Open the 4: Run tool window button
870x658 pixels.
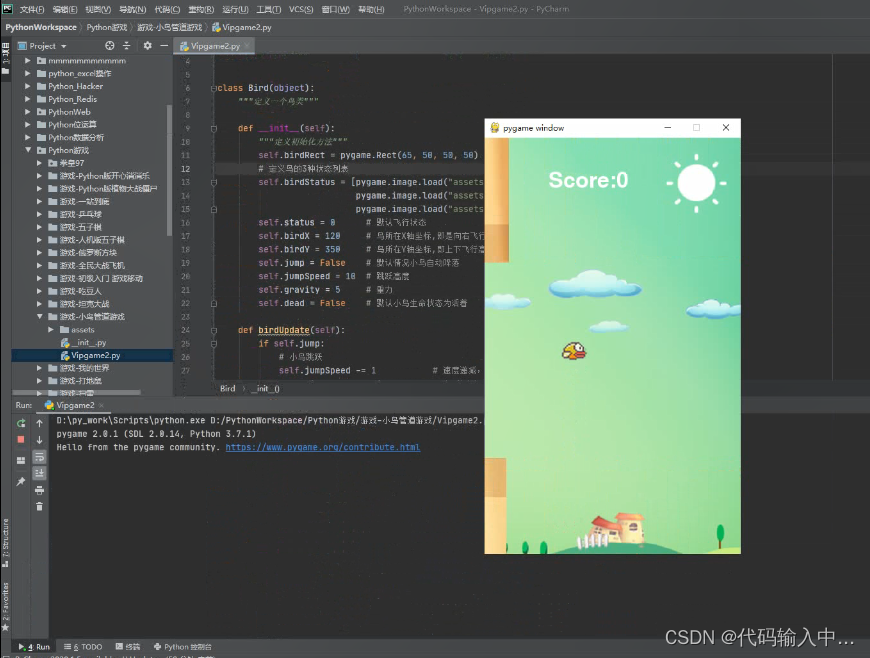(x=34, y=647)
